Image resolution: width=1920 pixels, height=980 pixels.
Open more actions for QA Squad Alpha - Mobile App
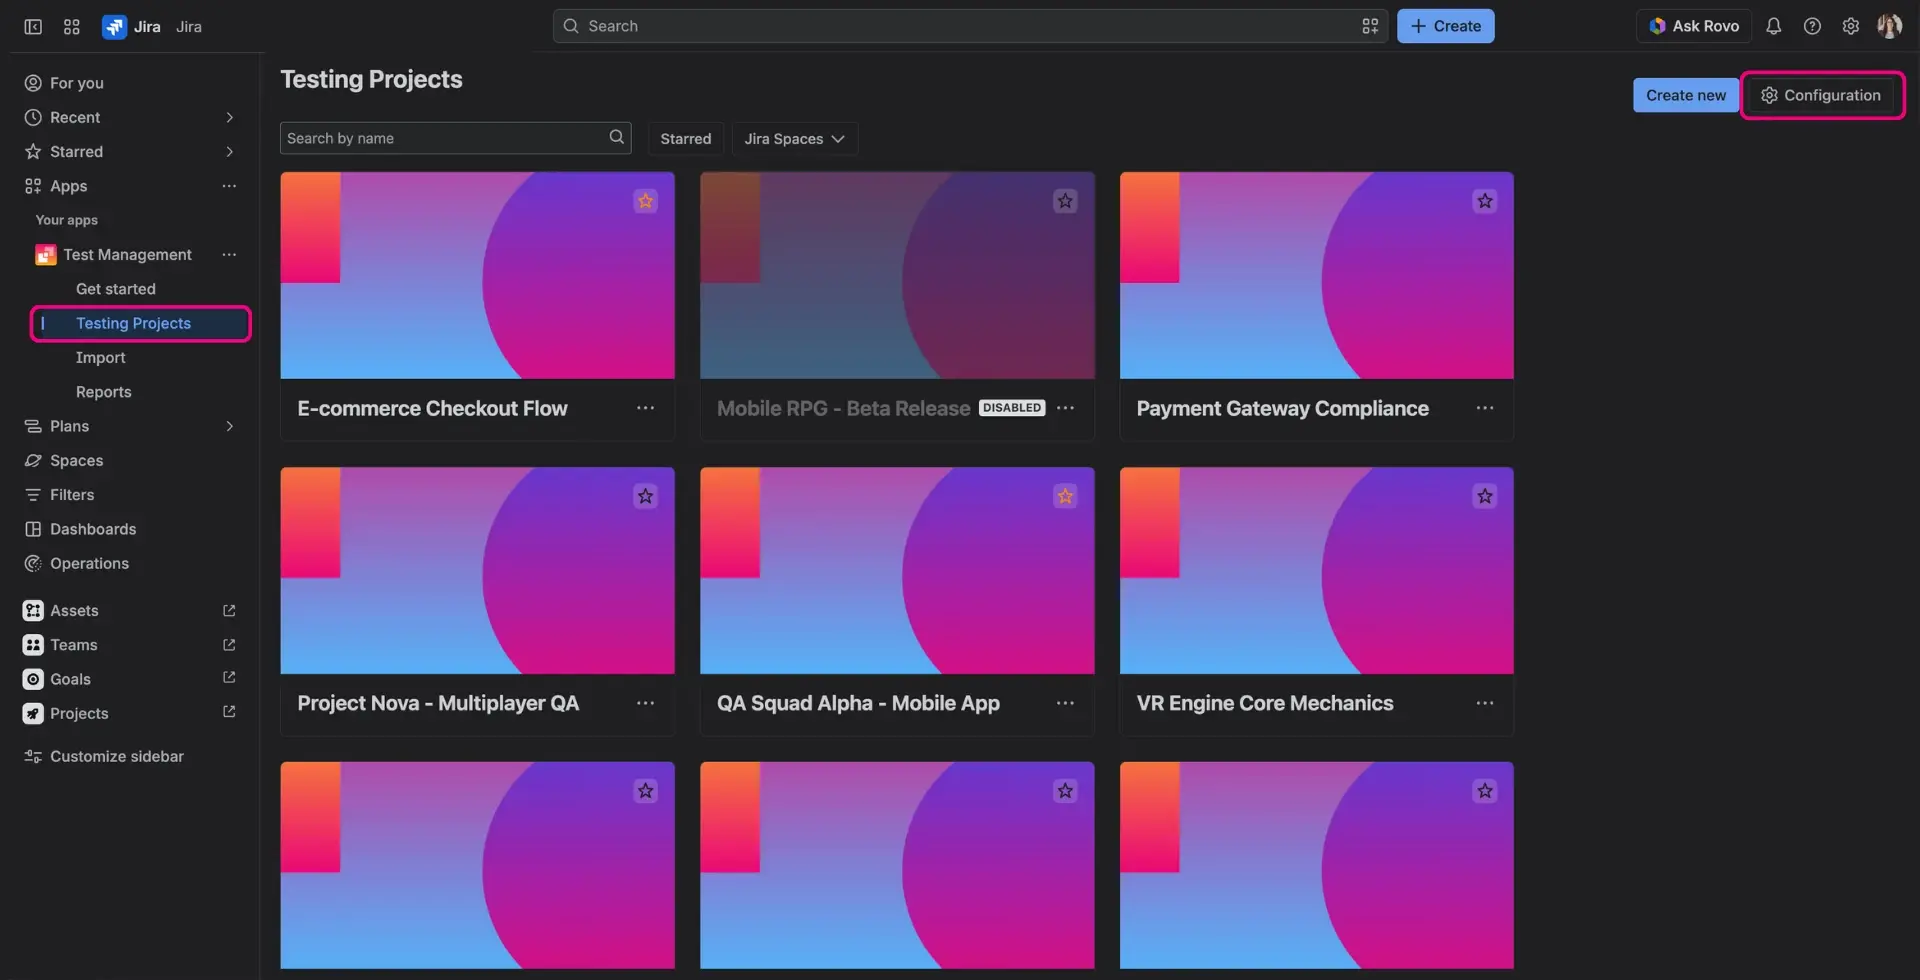1066,703
